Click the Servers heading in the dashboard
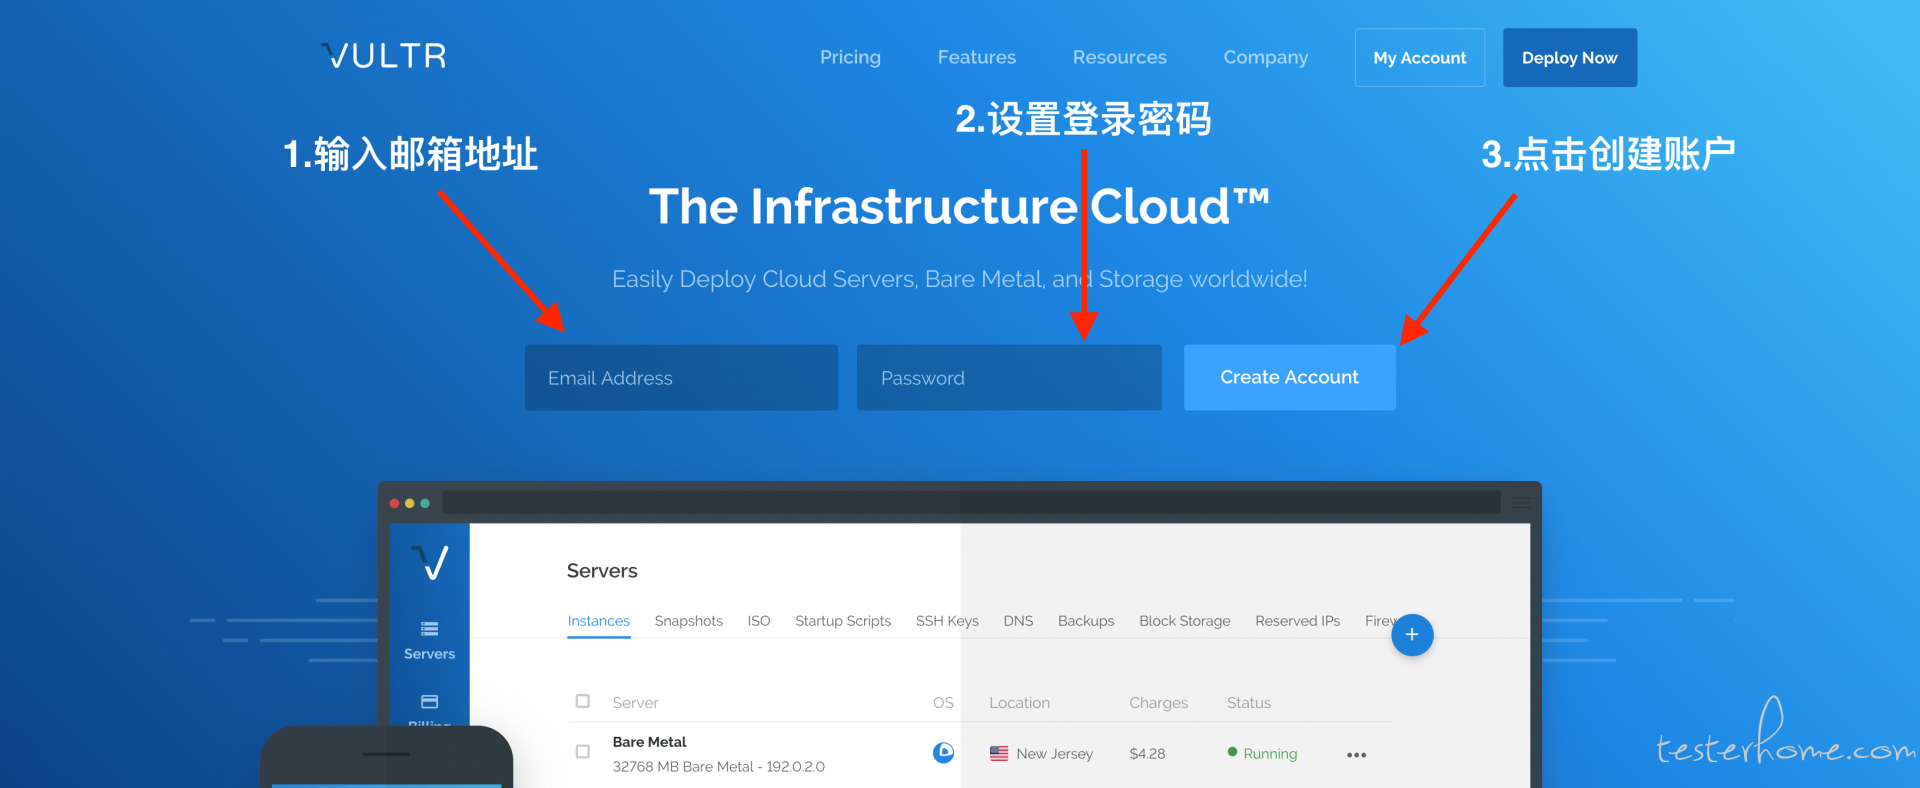Screen dimensions: 1920x788 602,571
